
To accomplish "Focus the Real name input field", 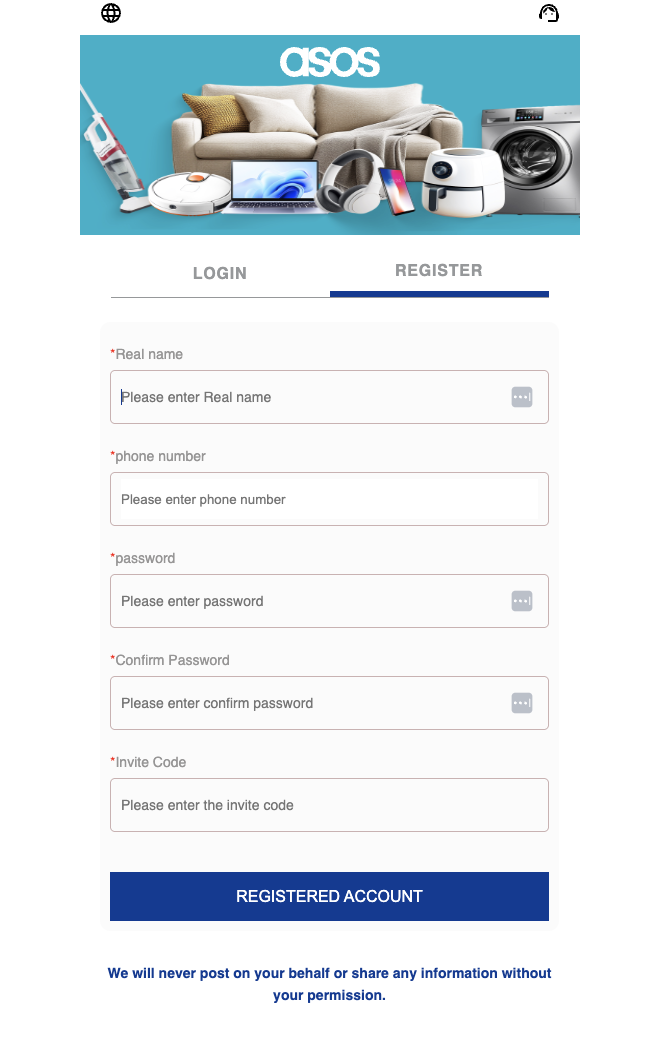I will [x=310, y=397].
